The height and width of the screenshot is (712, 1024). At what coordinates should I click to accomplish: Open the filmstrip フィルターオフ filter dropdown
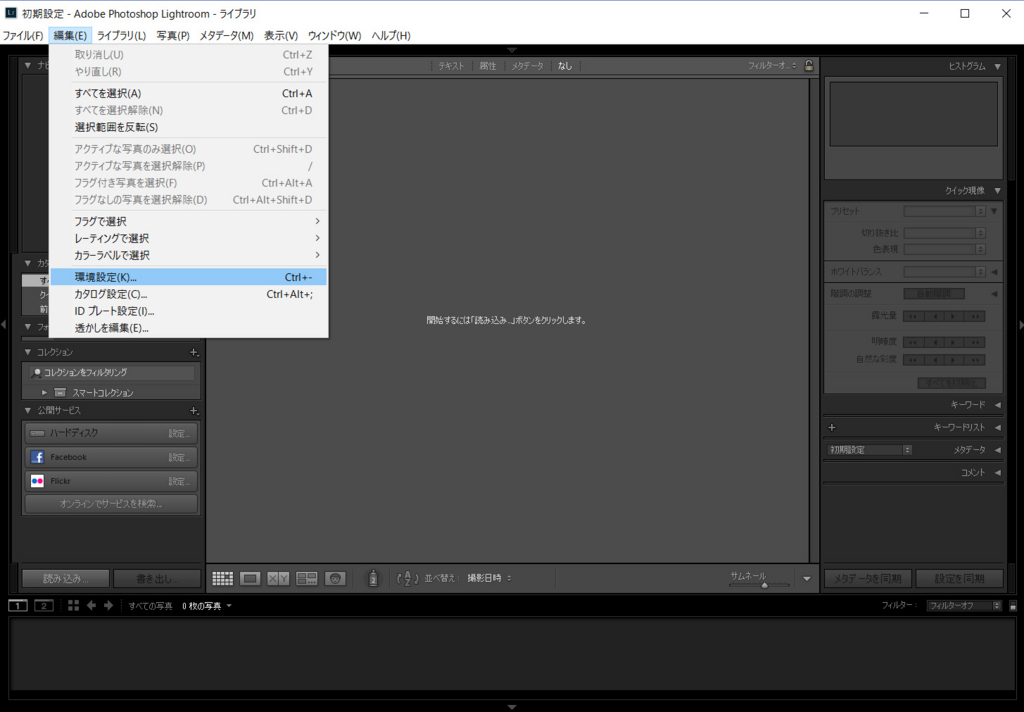(963, 606)
